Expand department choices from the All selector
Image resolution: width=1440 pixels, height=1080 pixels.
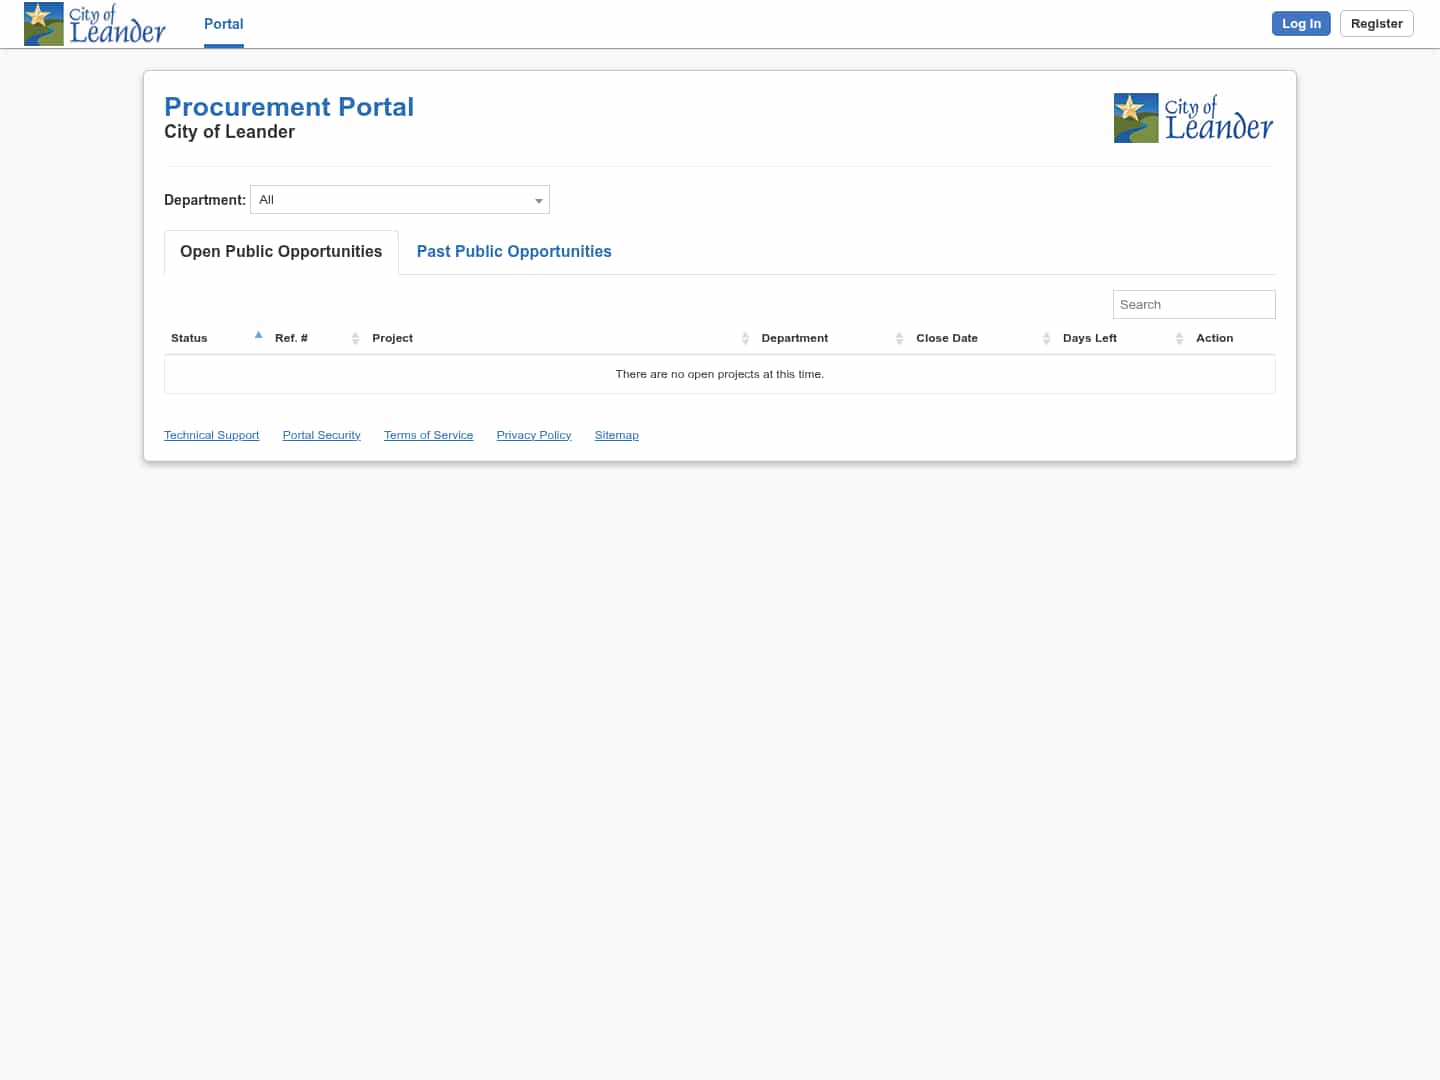pyautogui.click(x=400, y=199)
